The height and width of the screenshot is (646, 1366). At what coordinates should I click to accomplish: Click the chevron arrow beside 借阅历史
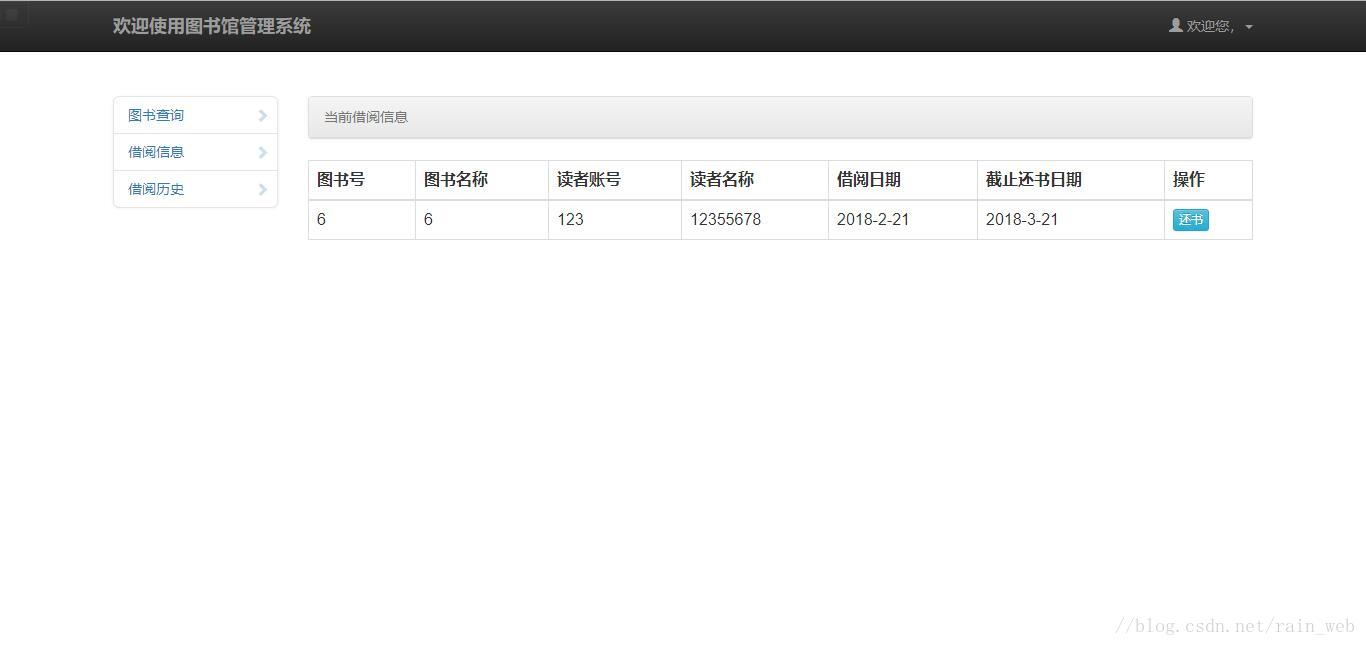pos(263,189)
